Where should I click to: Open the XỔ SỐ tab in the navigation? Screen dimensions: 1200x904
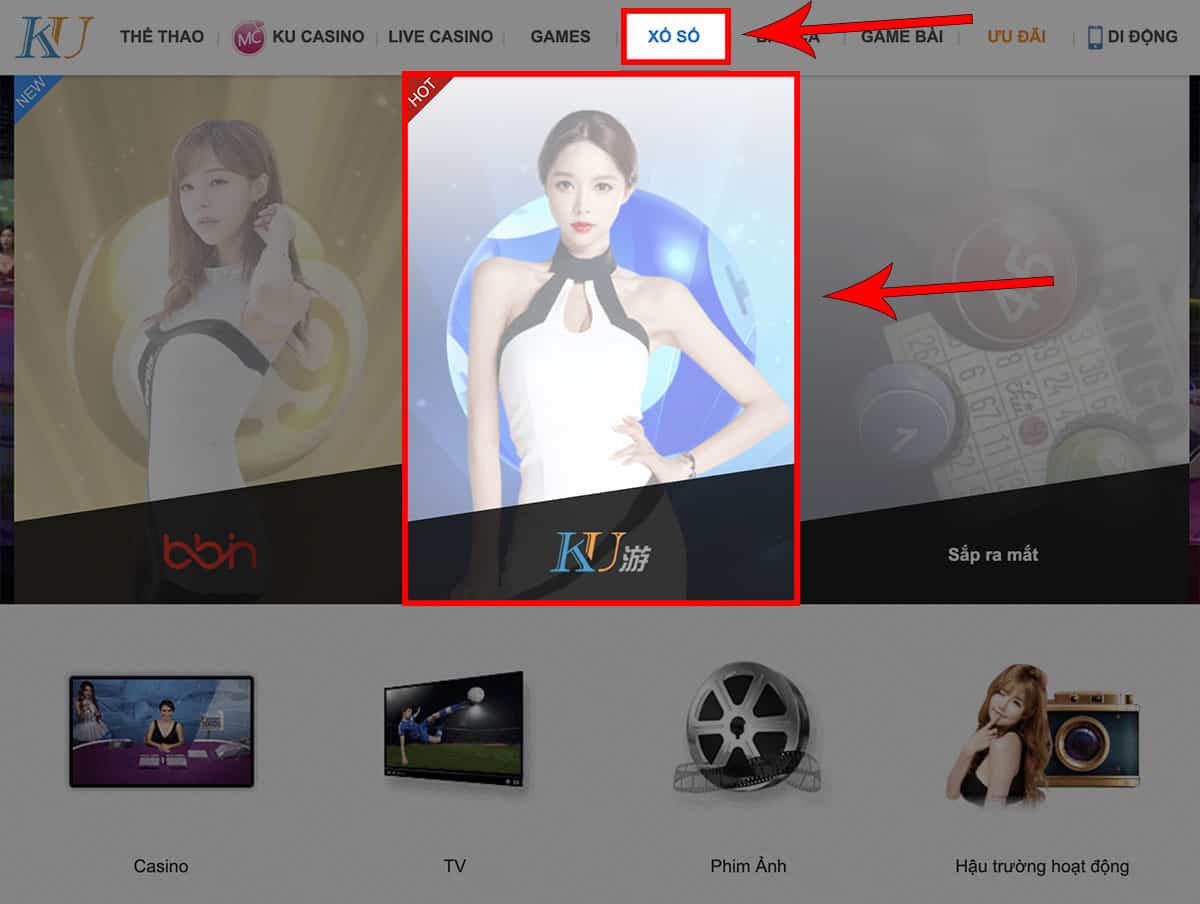[x=676, y=36]
